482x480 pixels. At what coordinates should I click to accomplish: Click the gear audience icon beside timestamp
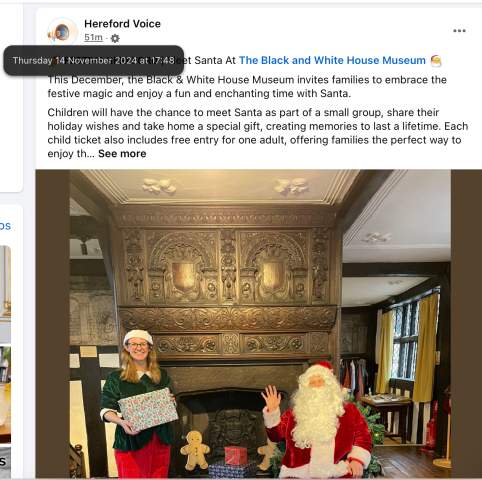pos(115,38)
